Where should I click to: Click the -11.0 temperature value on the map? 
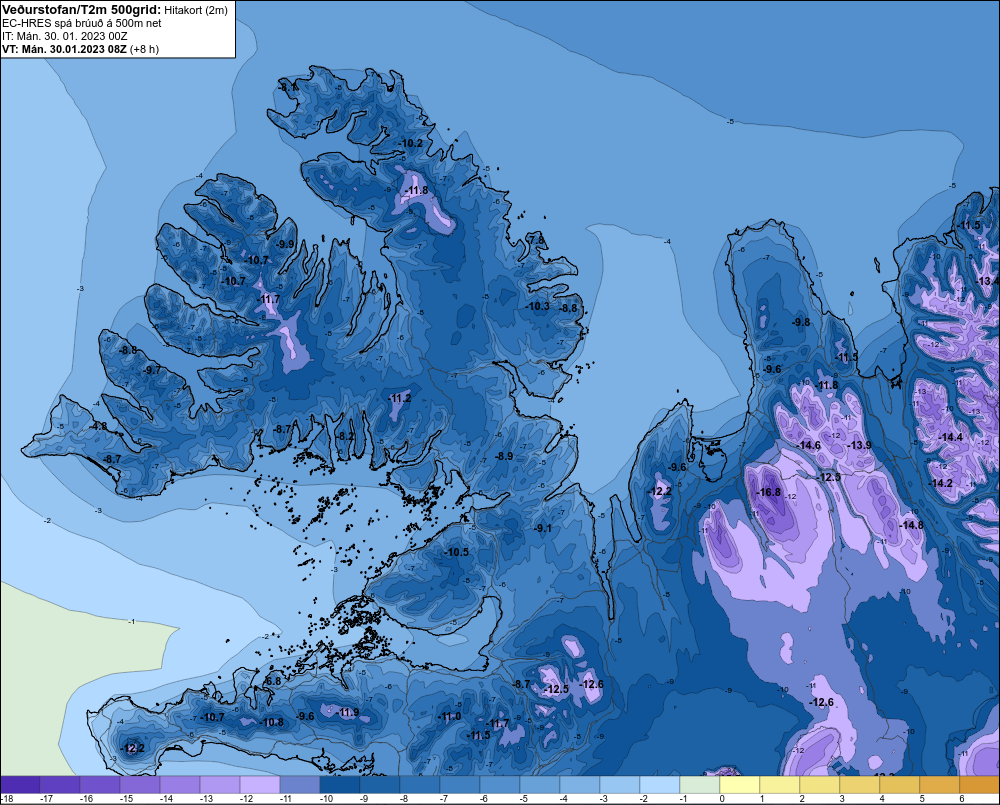click(449, 716)
